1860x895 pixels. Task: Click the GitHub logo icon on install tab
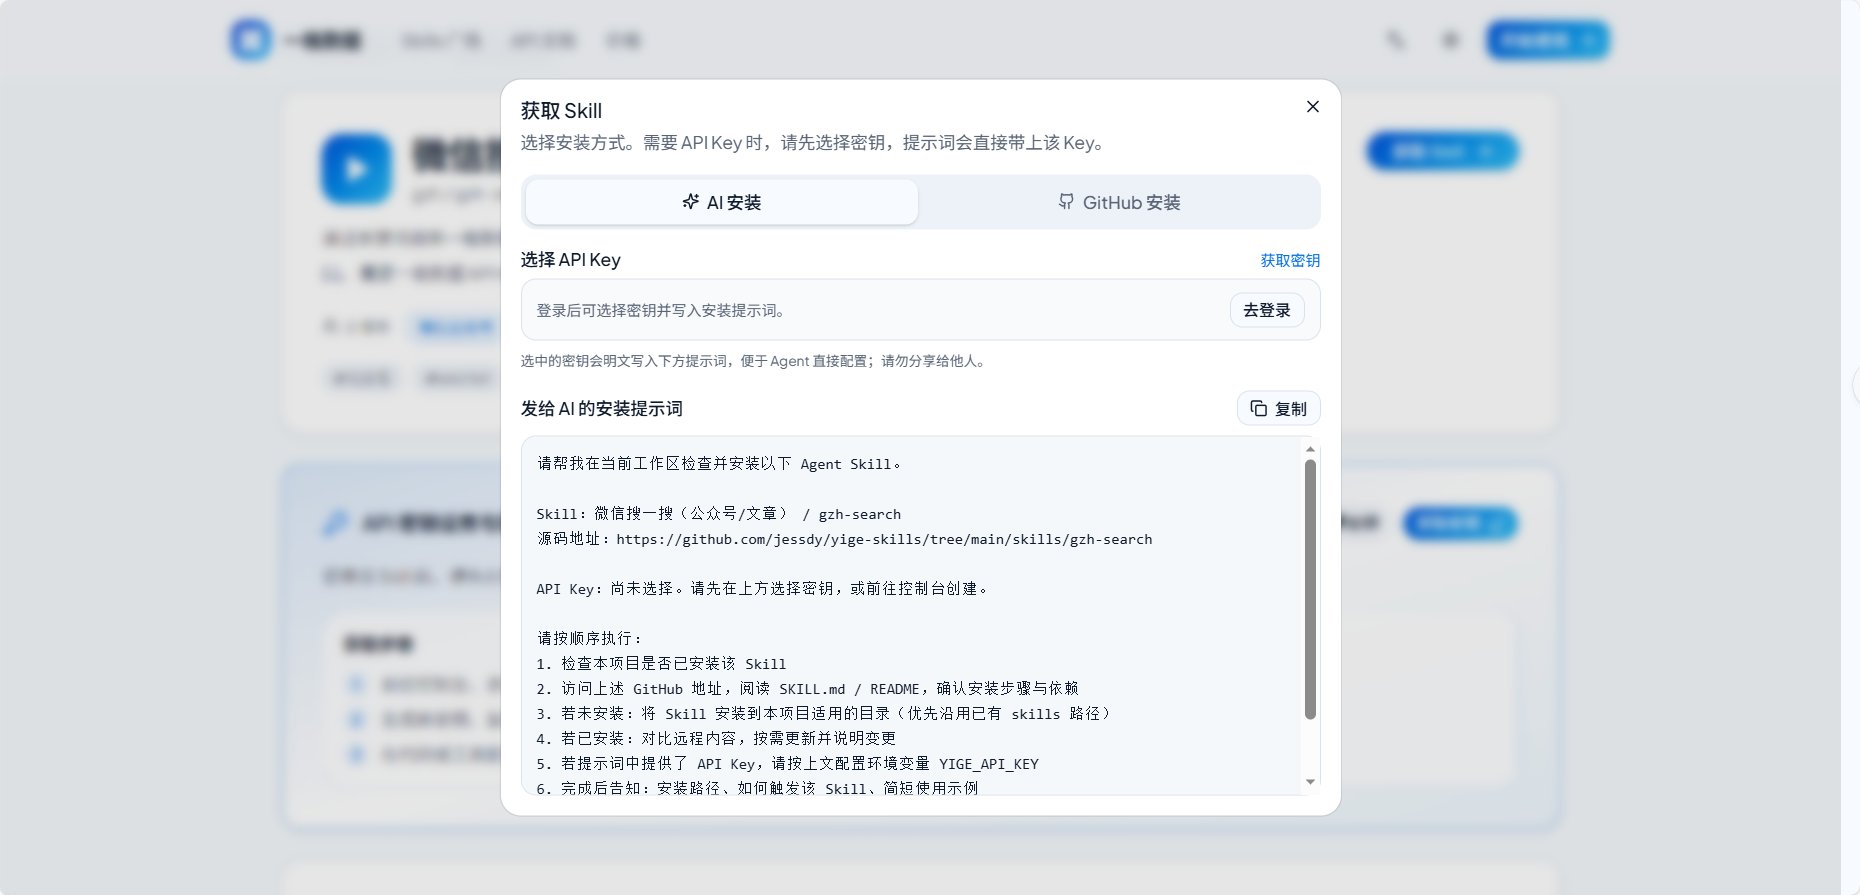click(x=1066, y=202)
